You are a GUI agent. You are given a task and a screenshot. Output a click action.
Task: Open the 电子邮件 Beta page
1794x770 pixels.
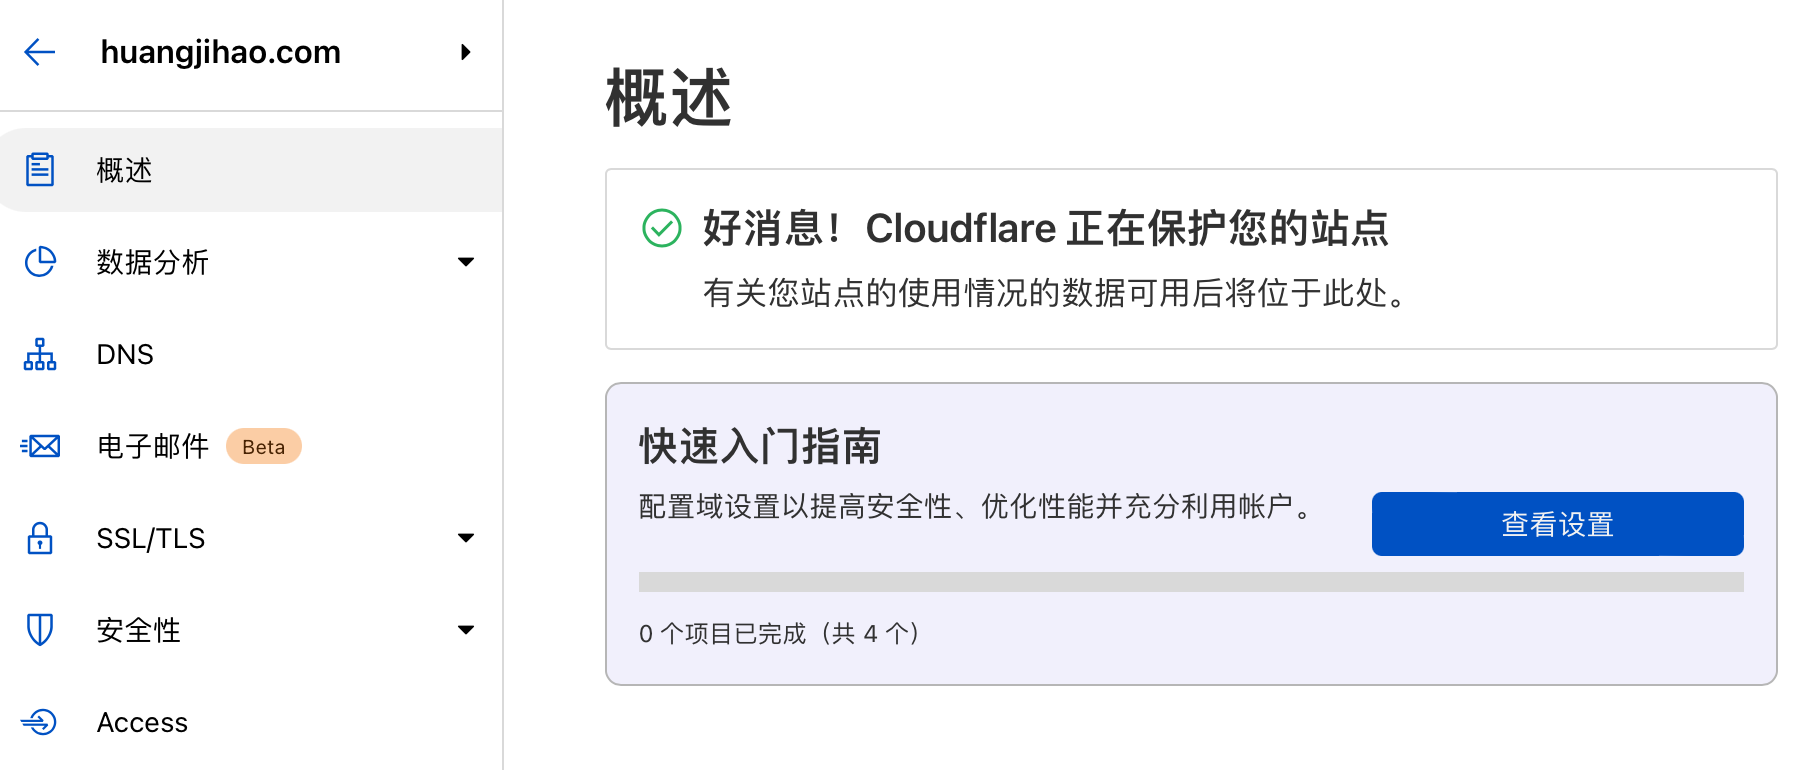tap(153, 446)
